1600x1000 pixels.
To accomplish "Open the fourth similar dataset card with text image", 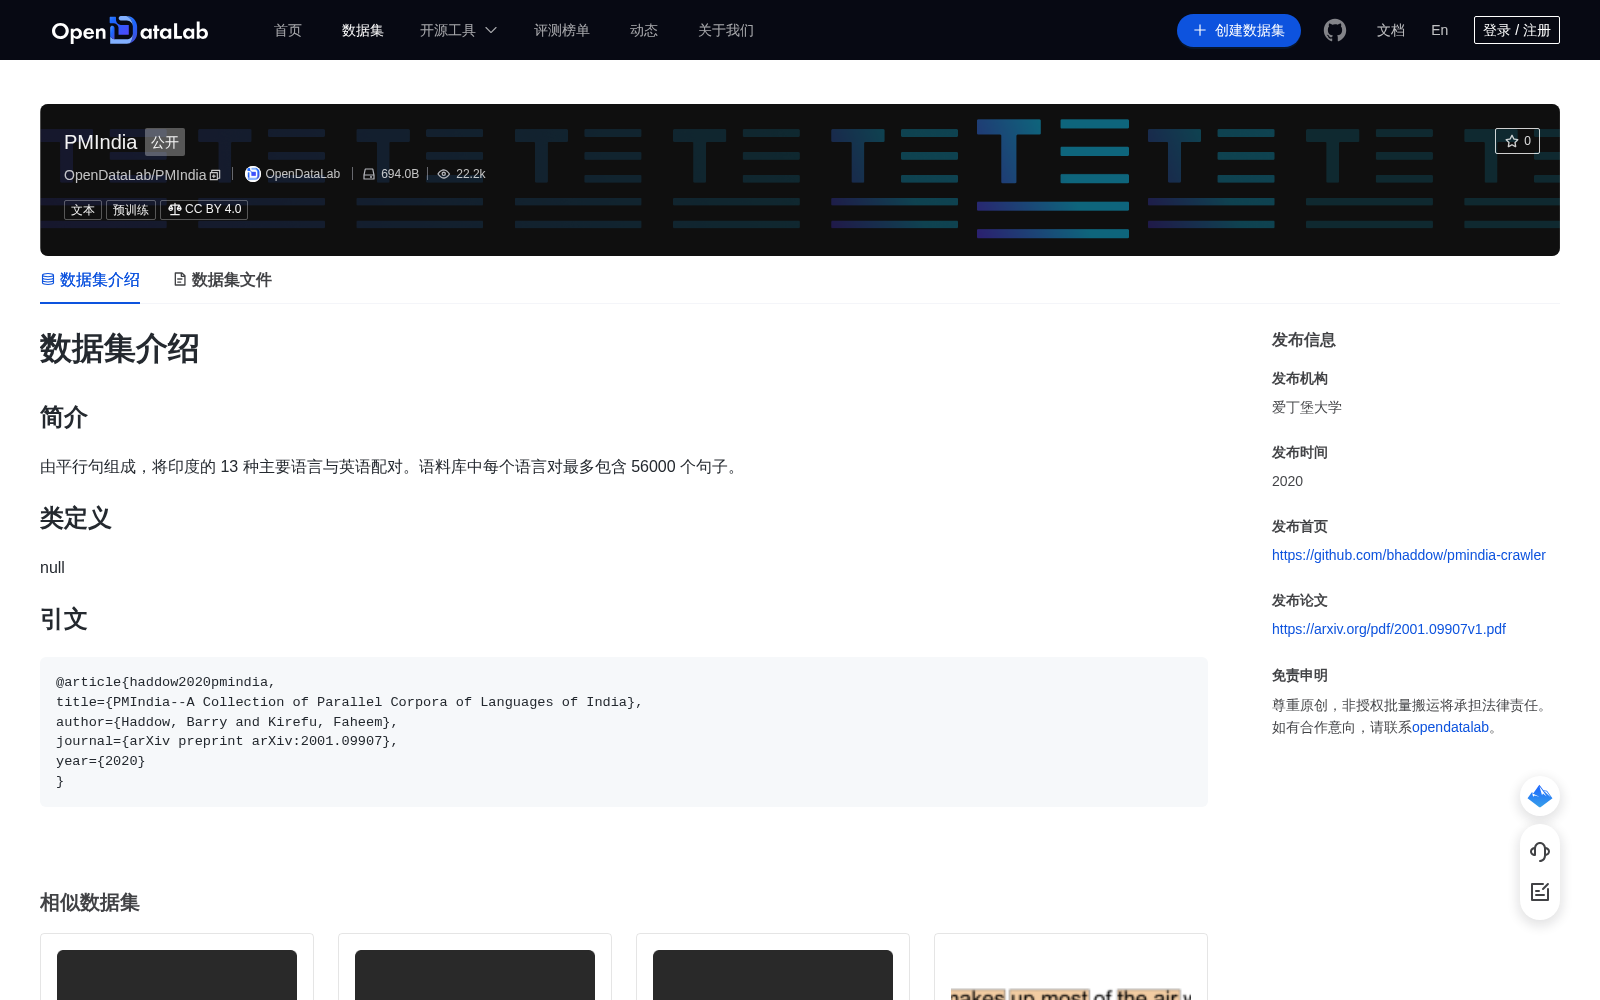I will click(1071, 967).
